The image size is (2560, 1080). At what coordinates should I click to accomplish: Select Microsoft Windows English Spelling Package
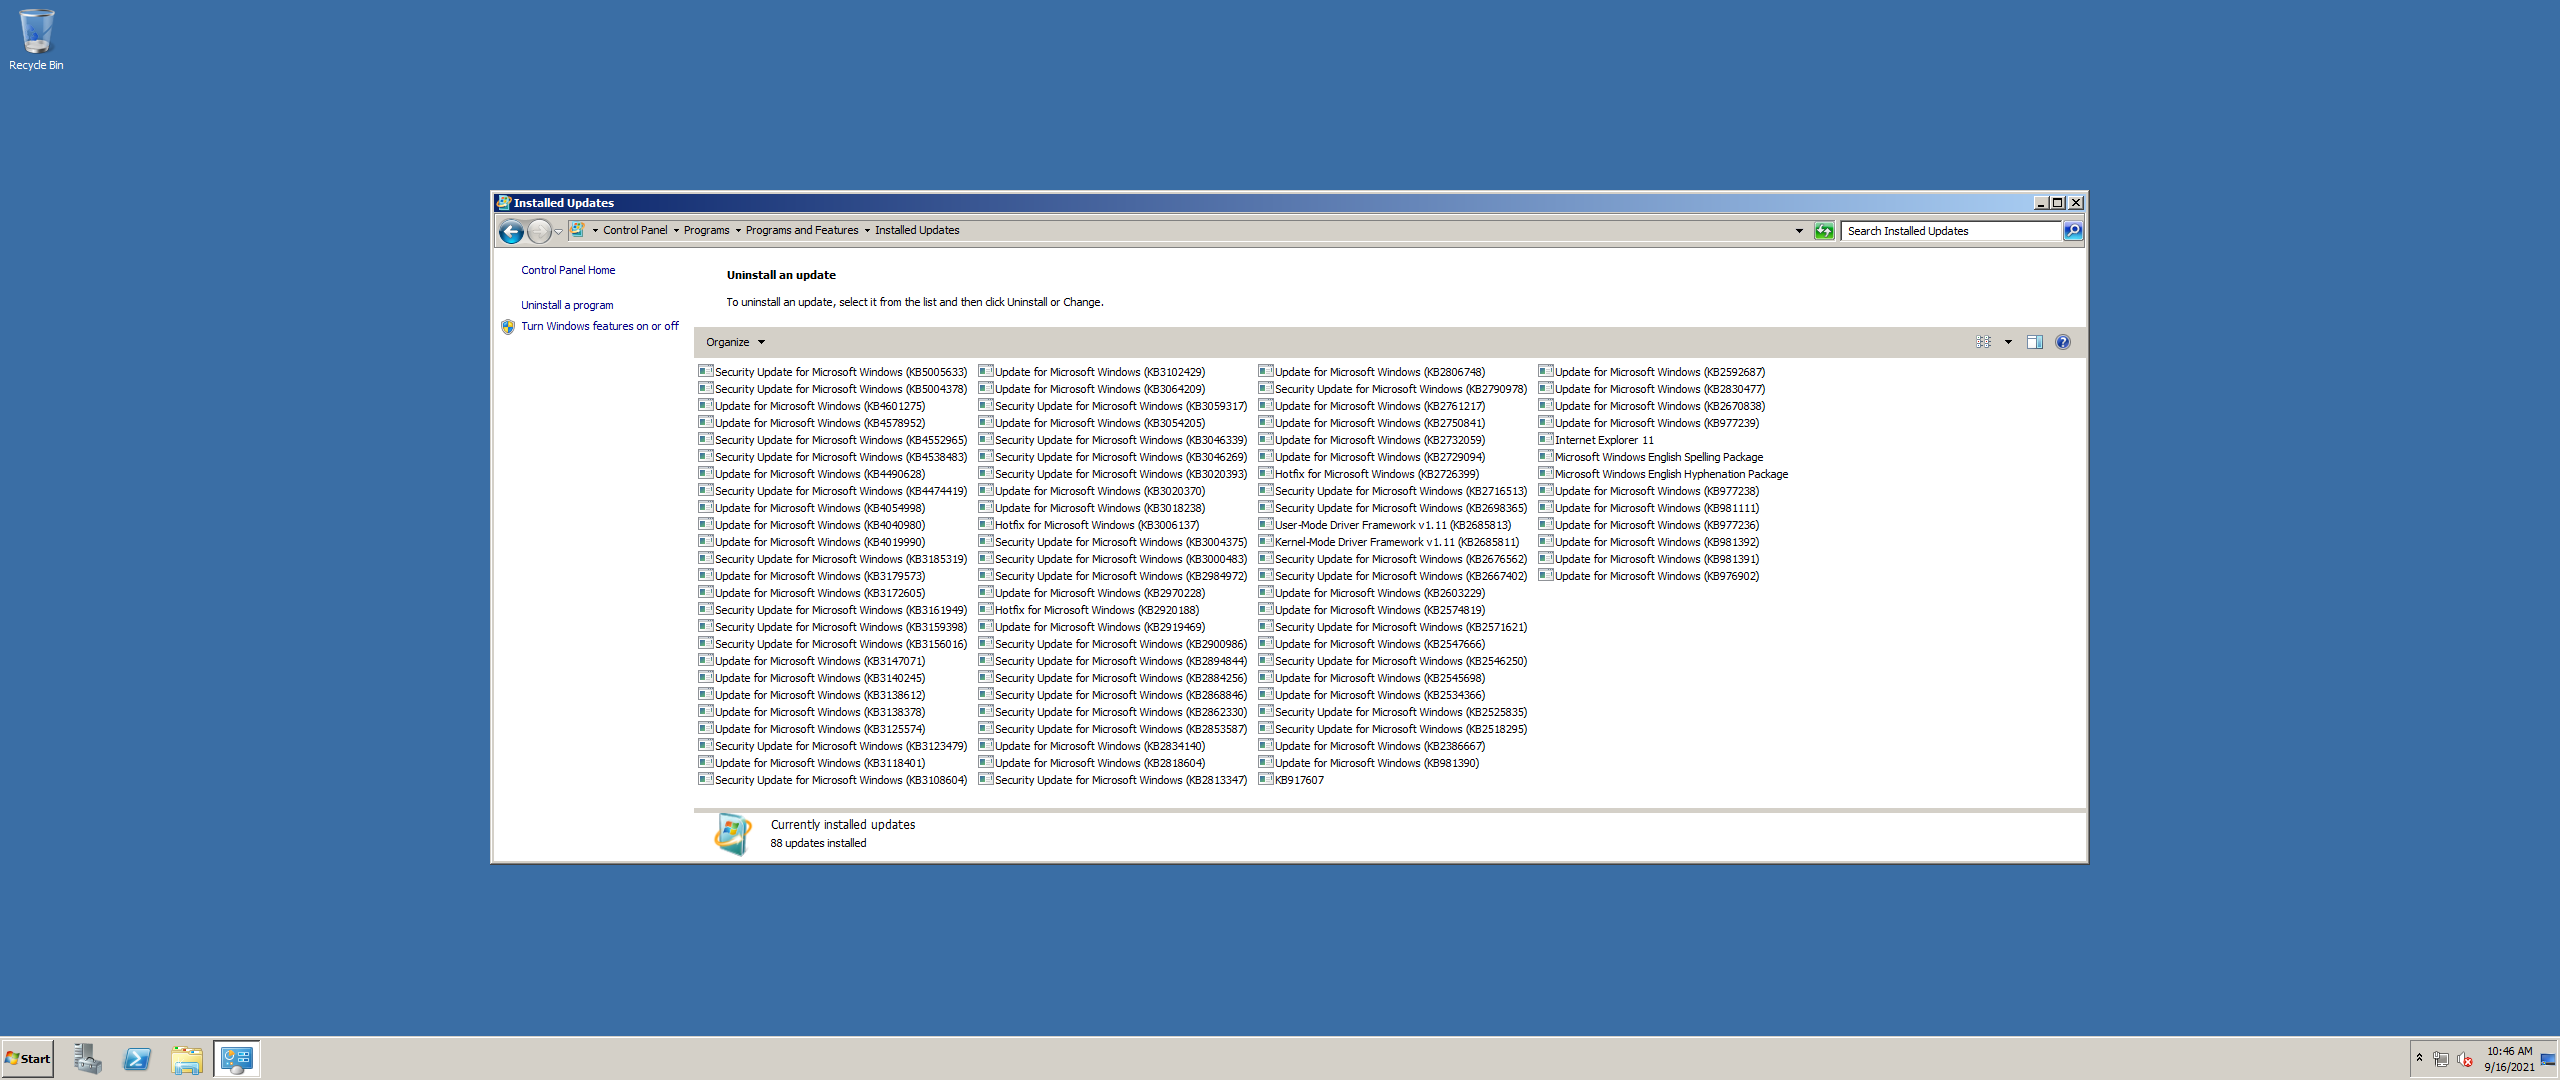pos(1651,457)
